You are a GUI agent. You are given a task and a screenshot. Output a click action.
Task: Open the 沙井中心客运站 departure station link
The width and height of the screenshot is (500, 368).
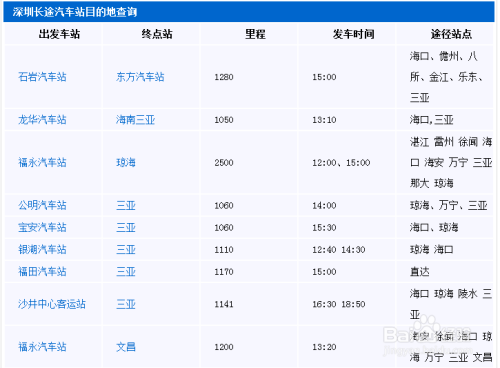[52, 304]
